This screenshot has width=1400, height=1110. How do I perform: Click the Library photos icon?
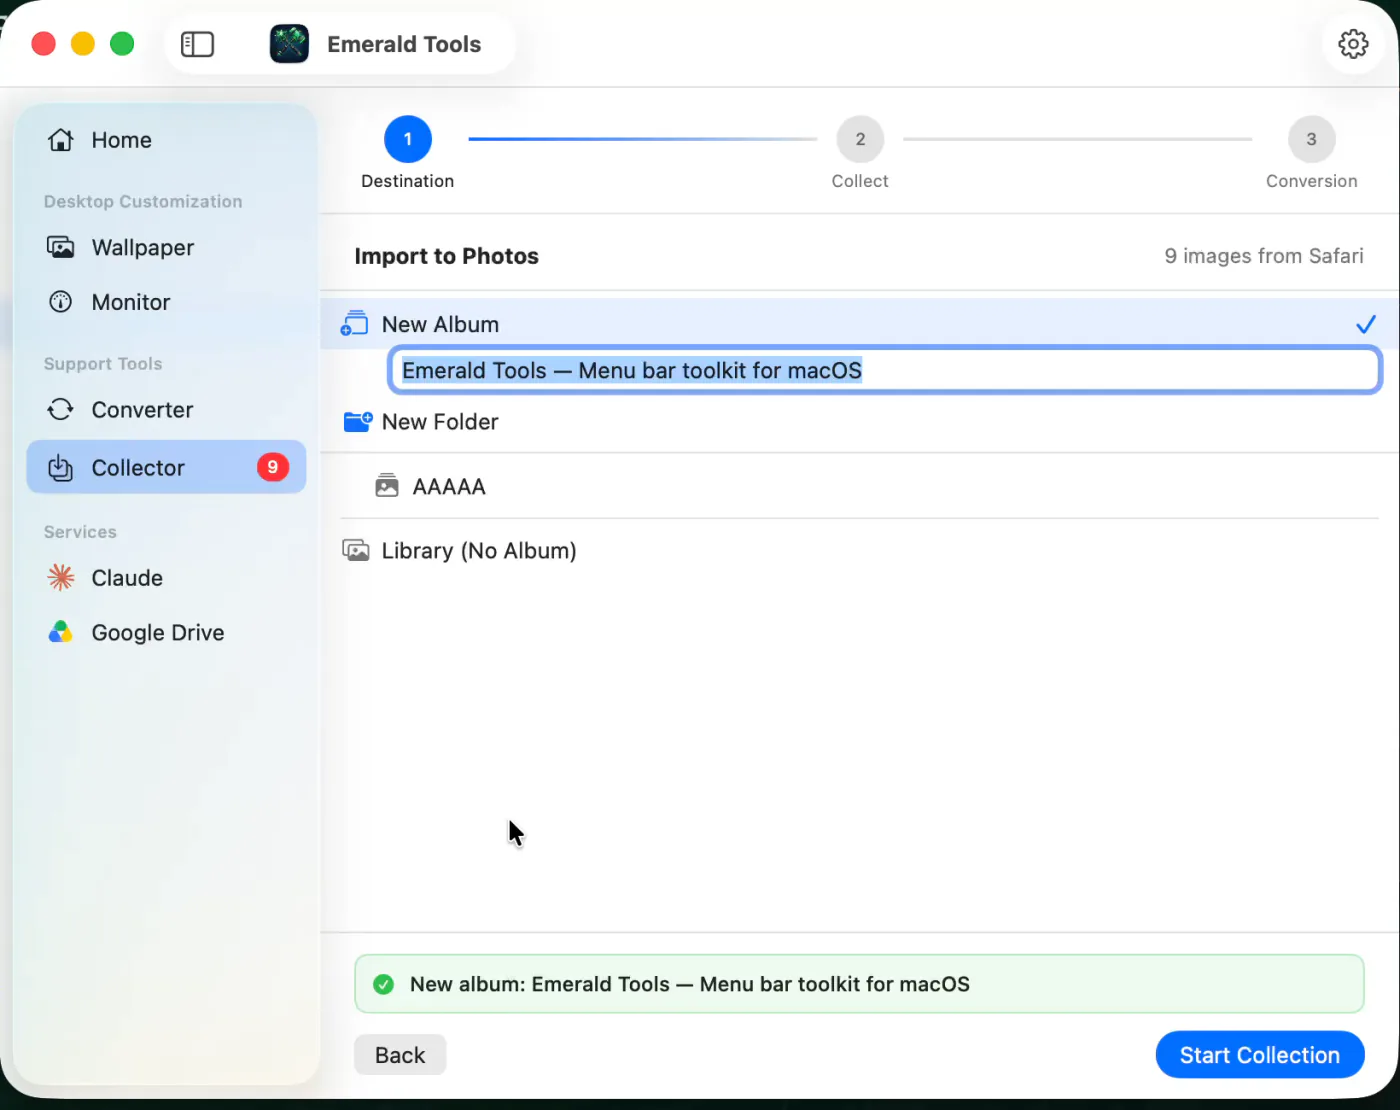click(356, 550)
